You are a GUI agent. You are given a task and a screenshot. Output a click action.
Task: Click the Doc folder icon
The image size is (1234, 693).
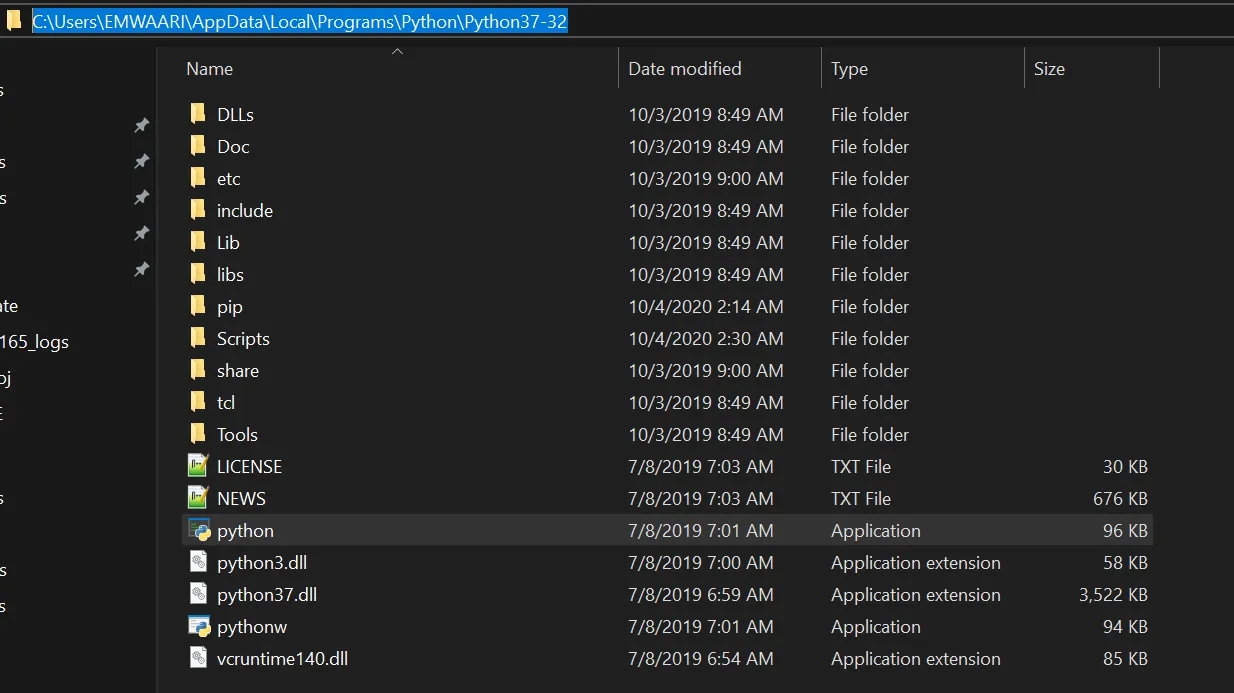[198, 146]
